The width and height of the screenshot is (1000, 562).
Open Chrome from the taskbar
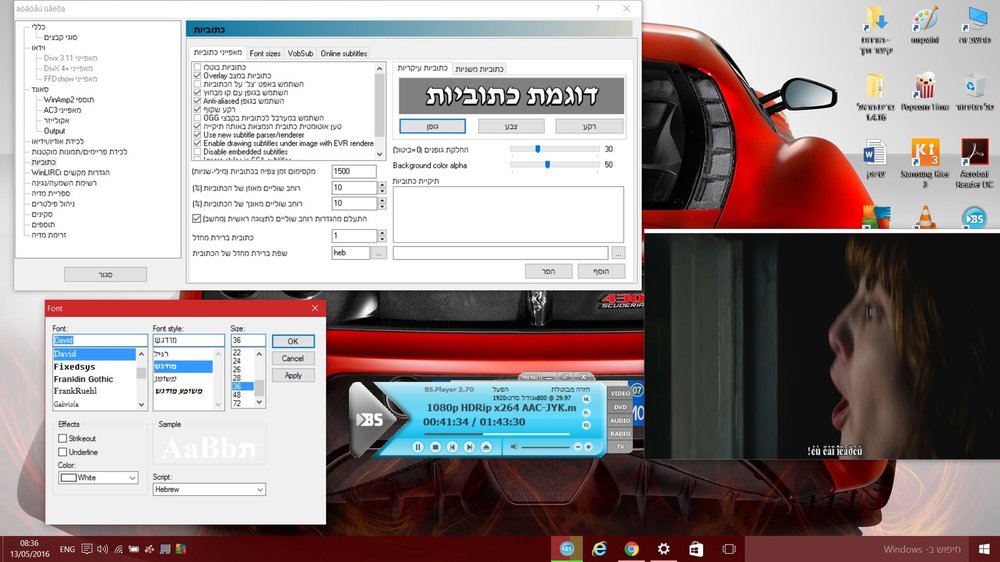coord(631,549)
